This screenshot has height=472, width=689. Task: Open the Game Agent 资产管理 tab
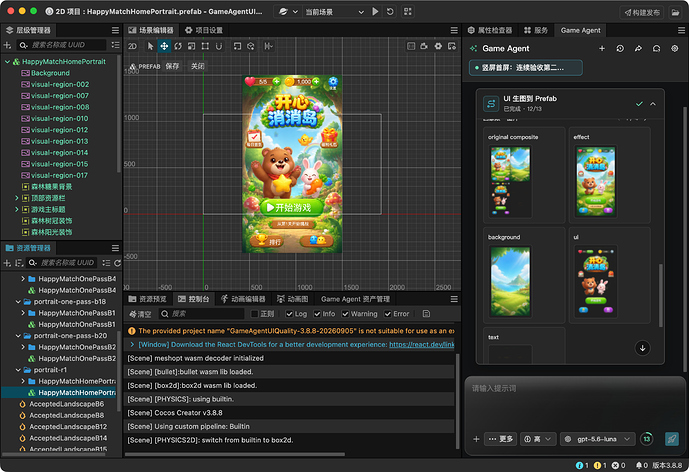coord(355,299)
